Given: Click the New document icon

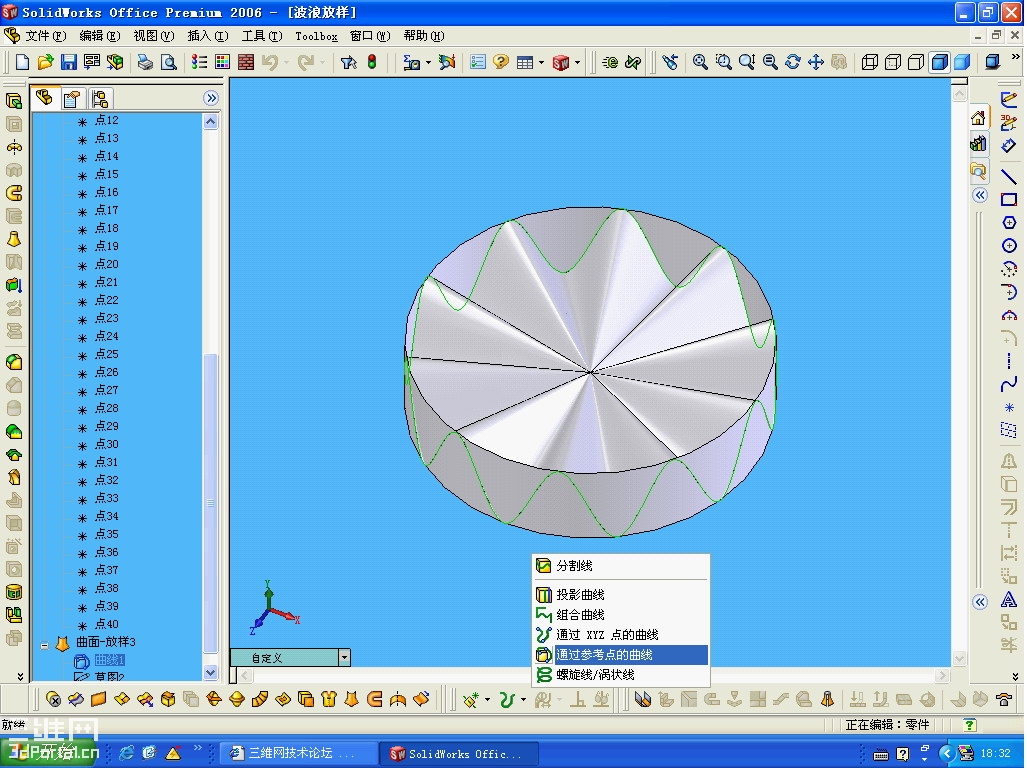Looking at the screenshot, I should click(22, 62).
